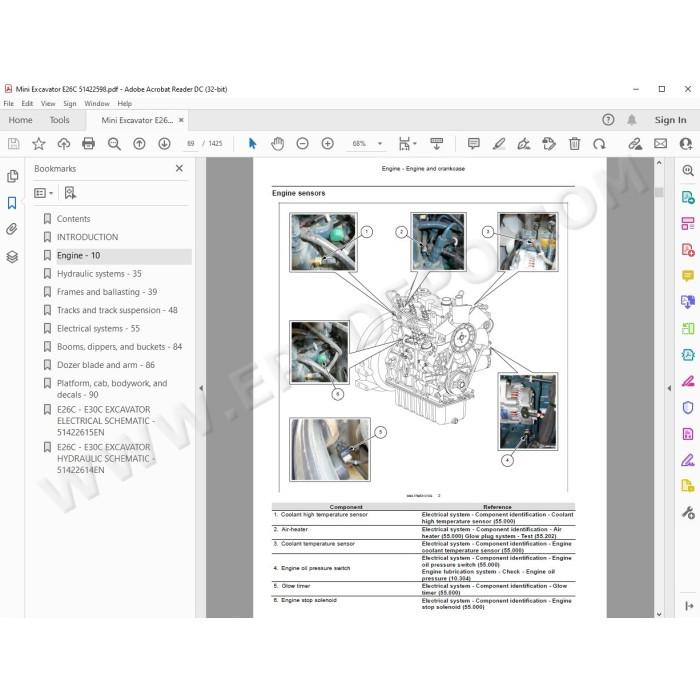This screenshot has width=700, height=700.
Task: Select the Engine - 10 bookmark
Action: 79,255
